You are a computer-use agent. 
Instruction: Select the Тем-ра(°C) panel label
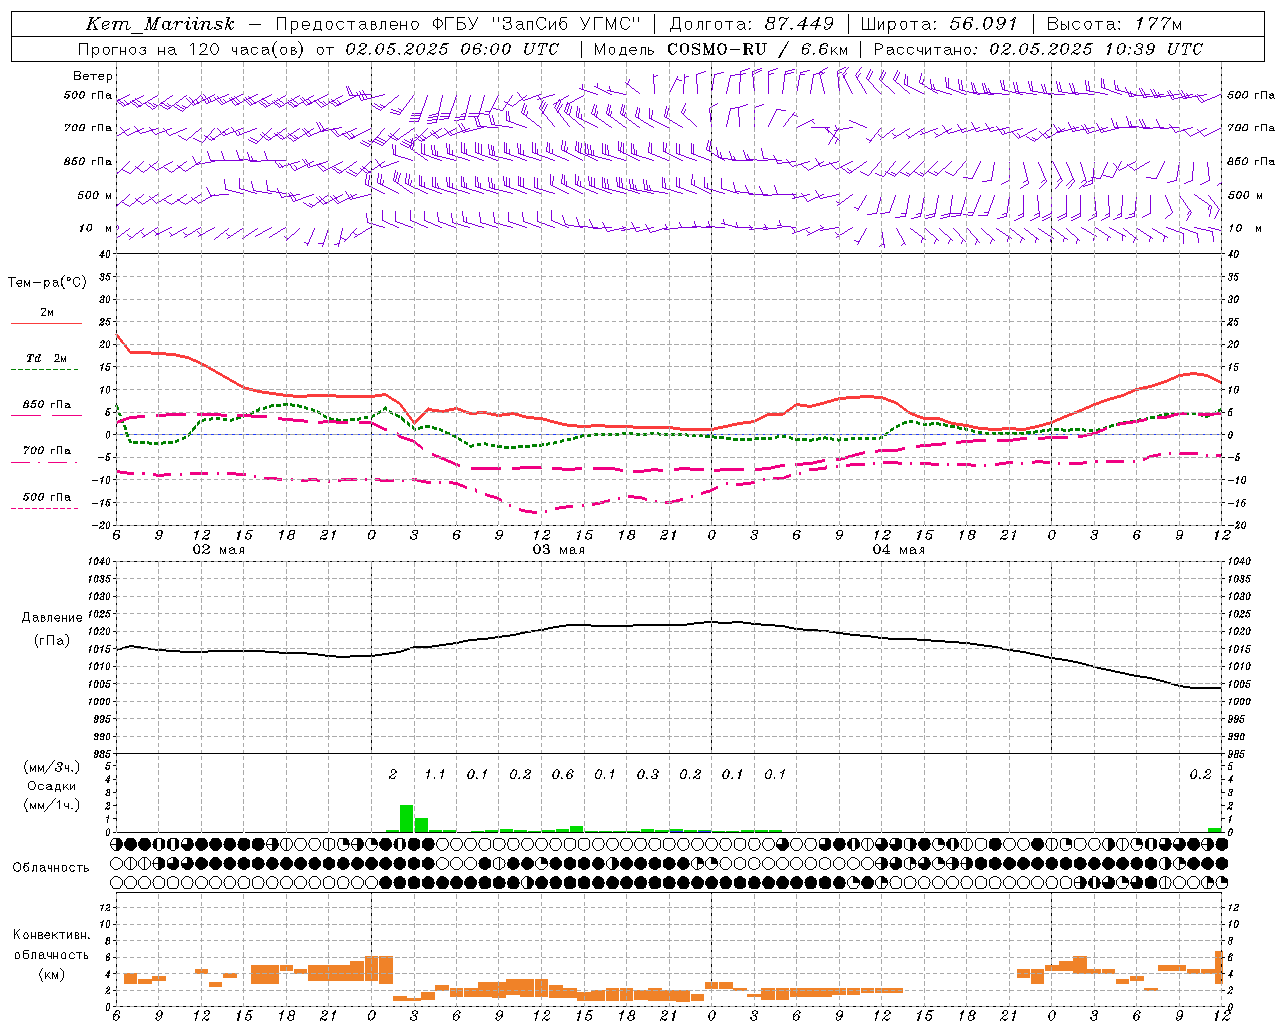47,283
